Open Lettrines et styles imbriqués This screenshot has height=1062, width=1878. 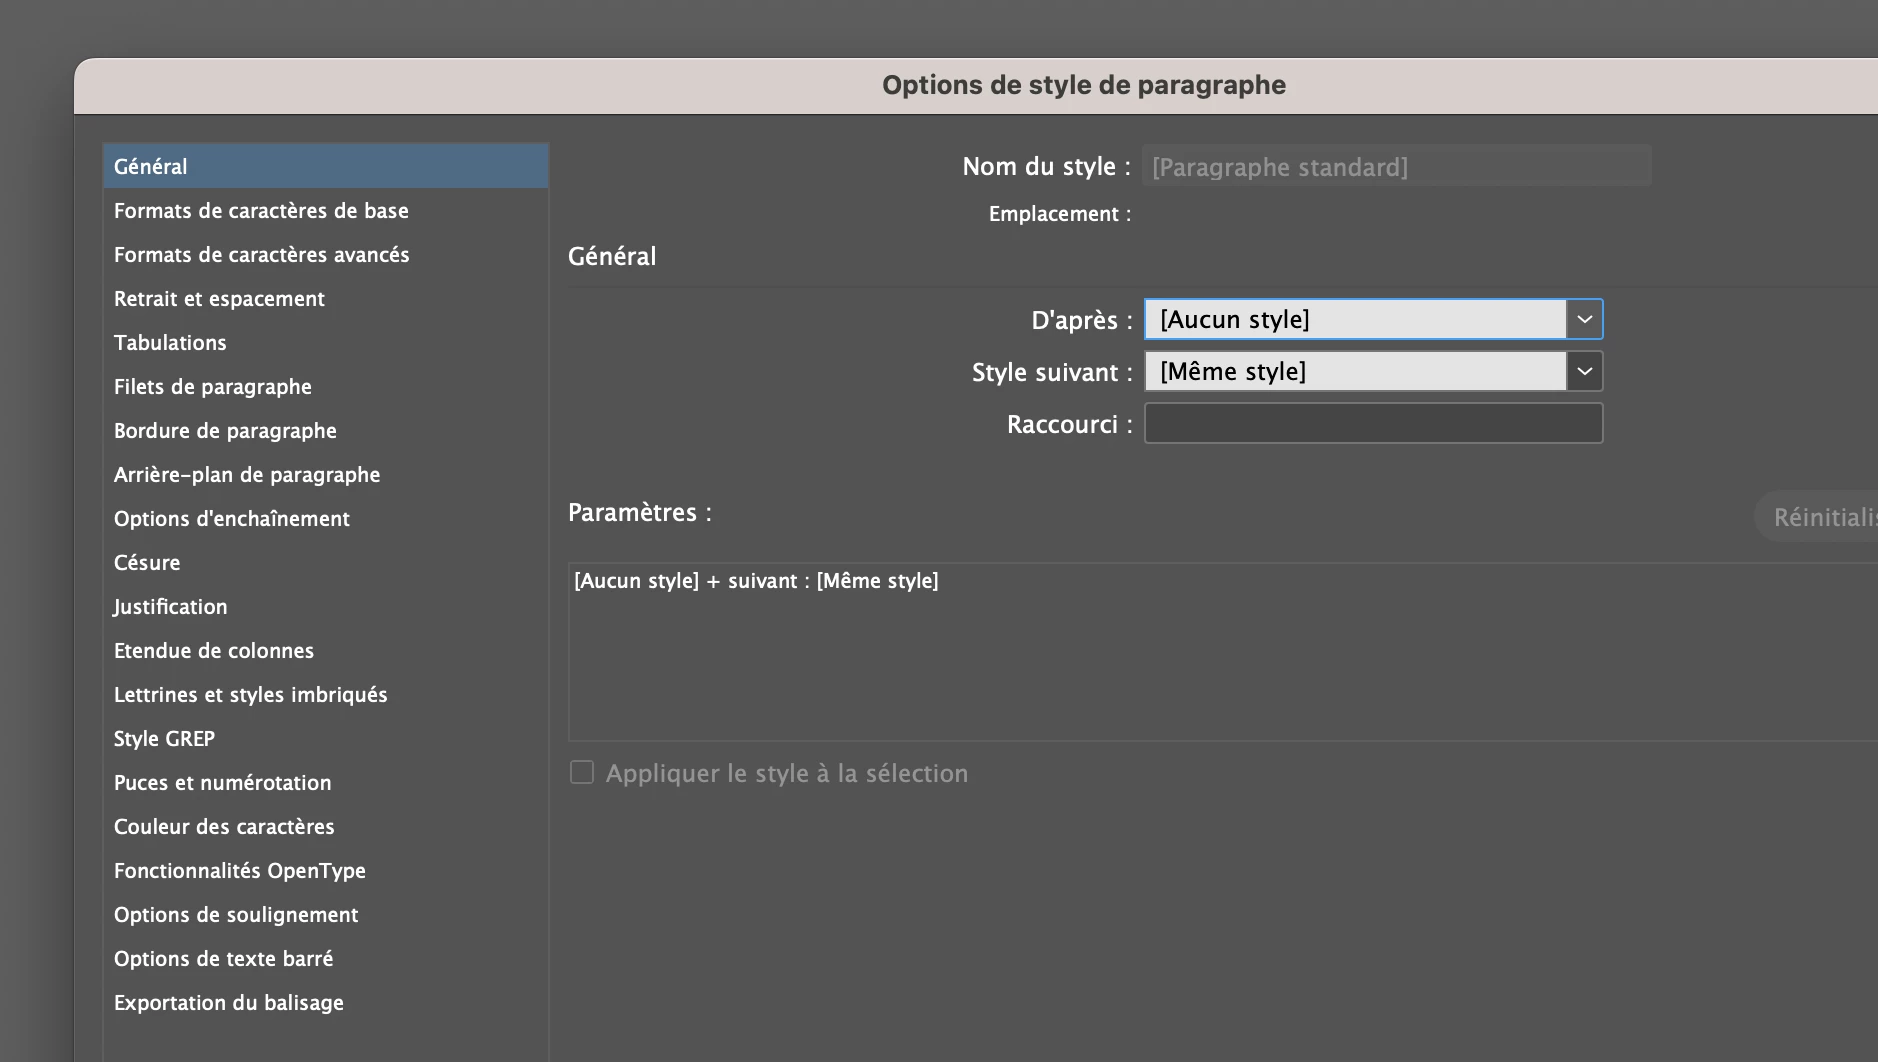pyautogui.click(x=250, y=695)
